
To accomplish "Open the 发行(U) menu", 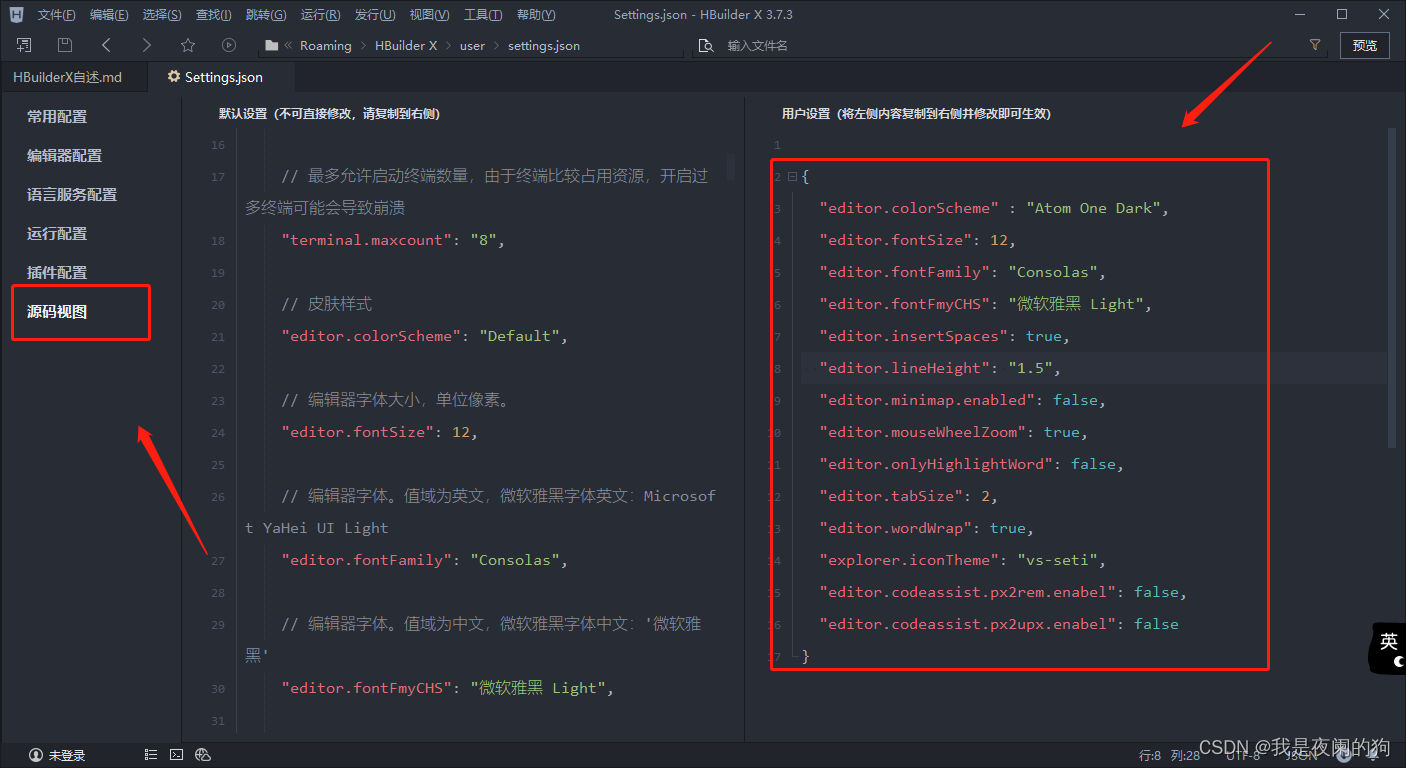I will 375,15.
